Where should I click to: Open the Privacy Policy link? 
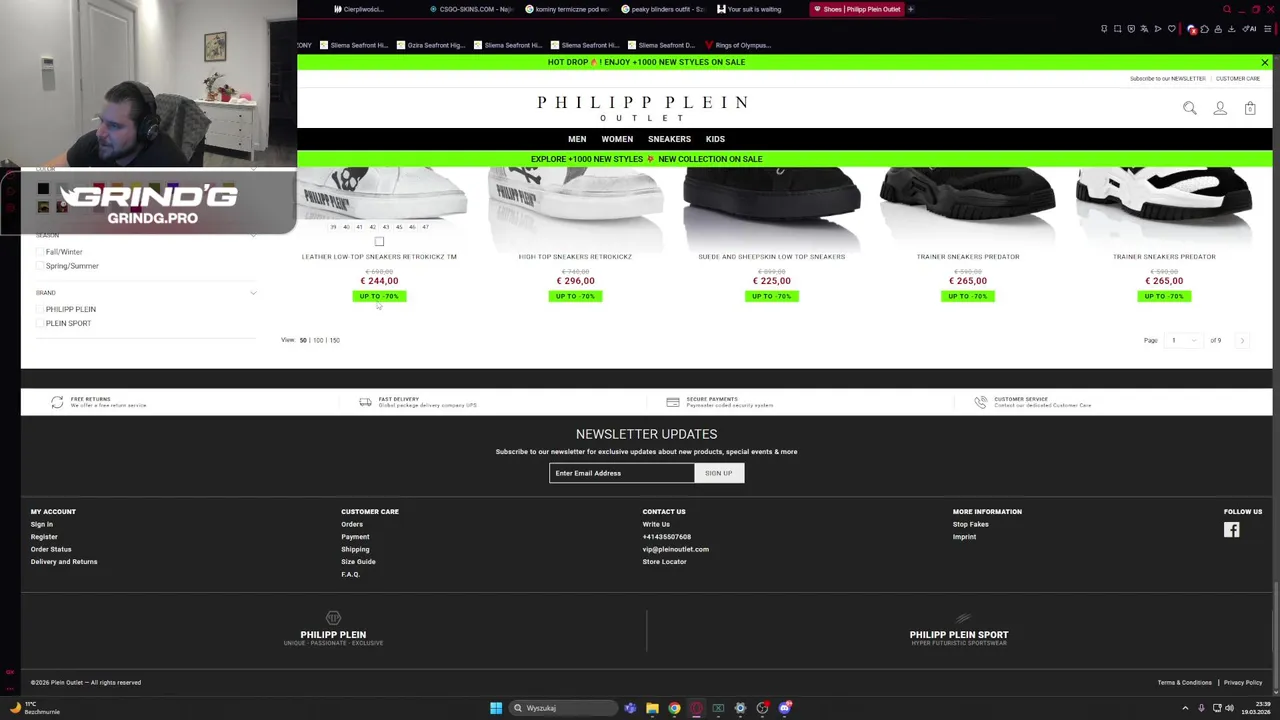tap(1243, 683)
